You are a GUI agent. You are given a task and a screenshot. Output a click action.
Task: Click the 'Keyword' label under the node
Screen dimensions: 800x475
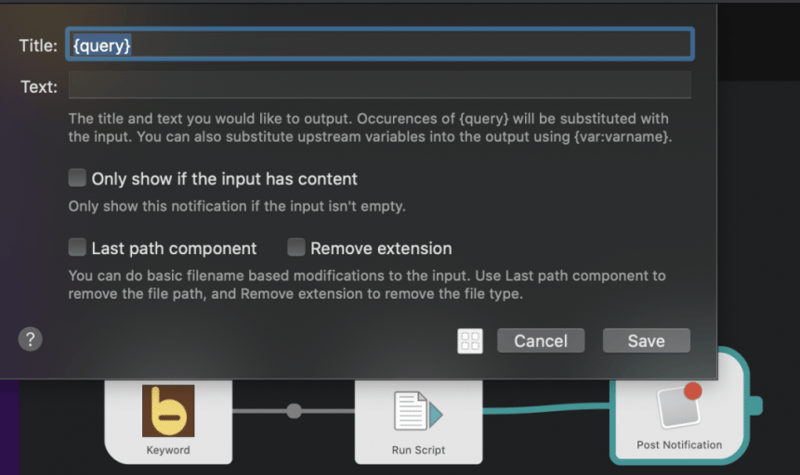click(x=167, y=450)
